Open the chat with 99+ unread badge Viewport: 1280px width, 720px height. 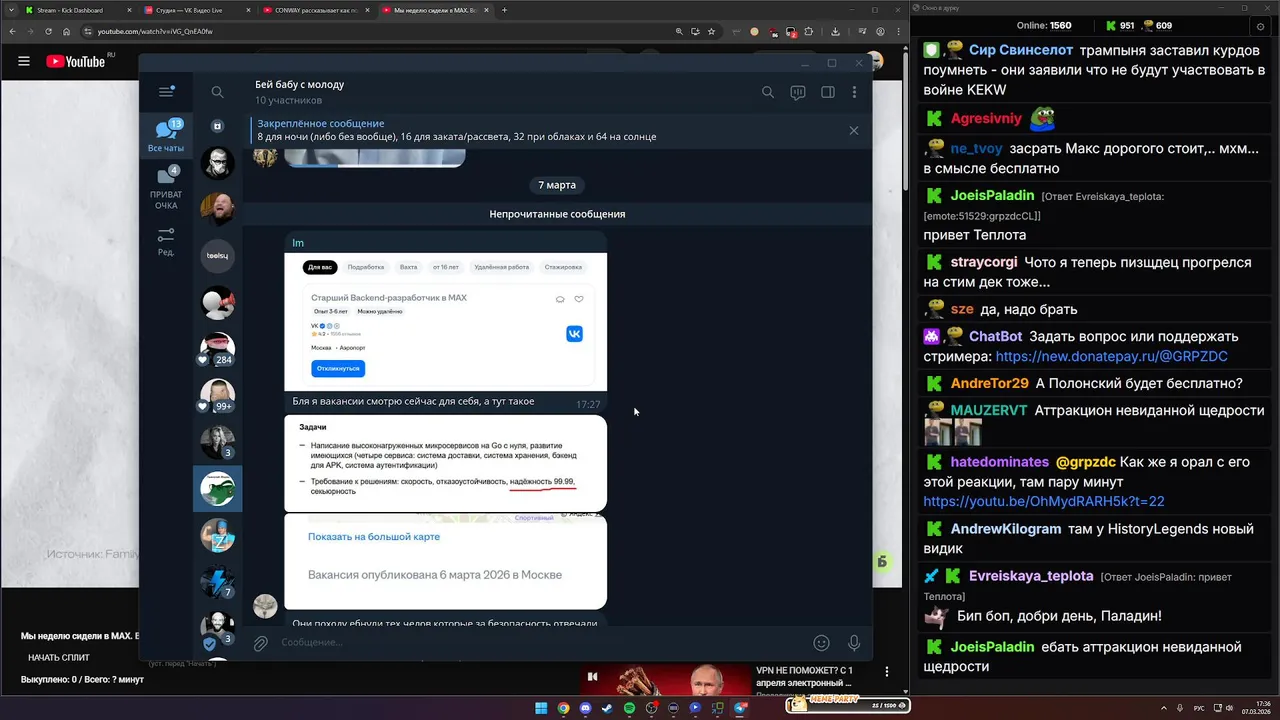tap(217, 396)
